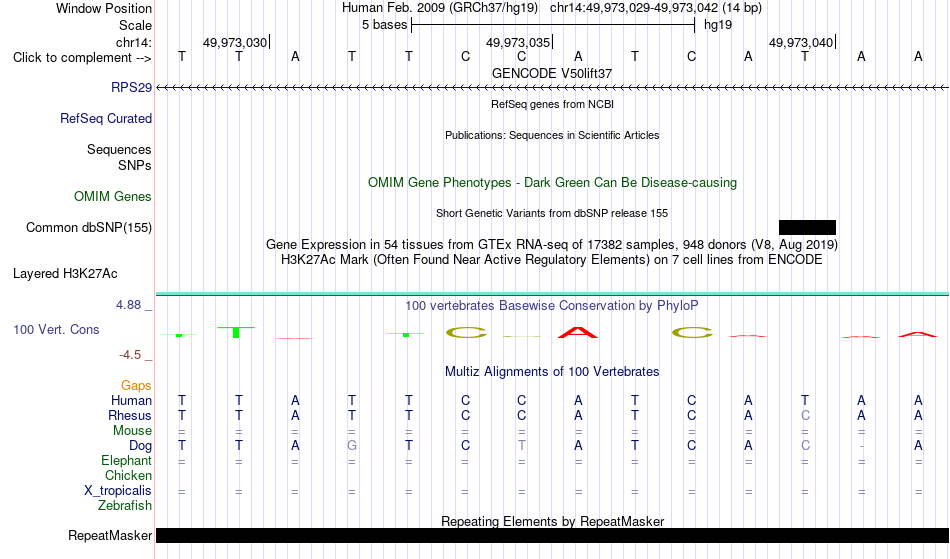Select the Mouse alignment row label
950x559 pixels.
[x=132, y=431]
